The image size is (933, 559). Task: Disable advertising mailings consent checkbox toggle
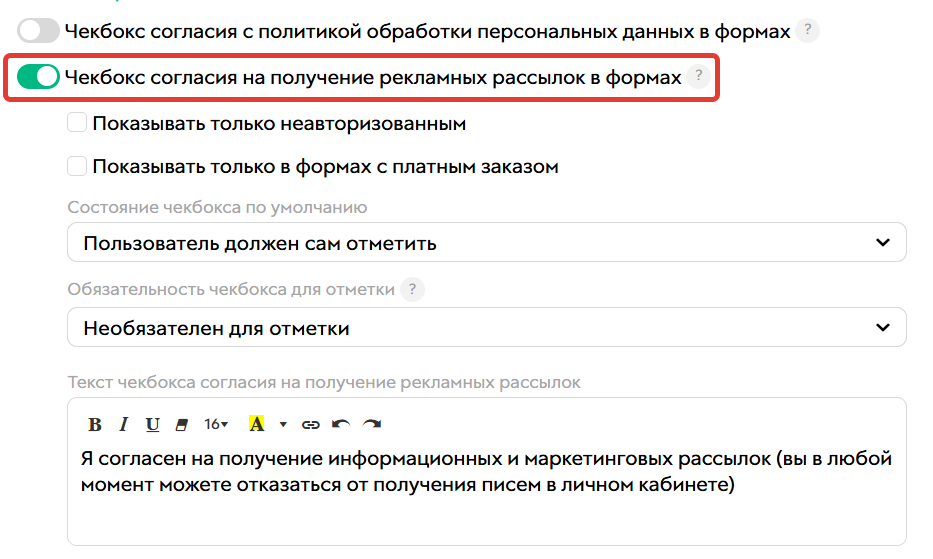(38, 77)
